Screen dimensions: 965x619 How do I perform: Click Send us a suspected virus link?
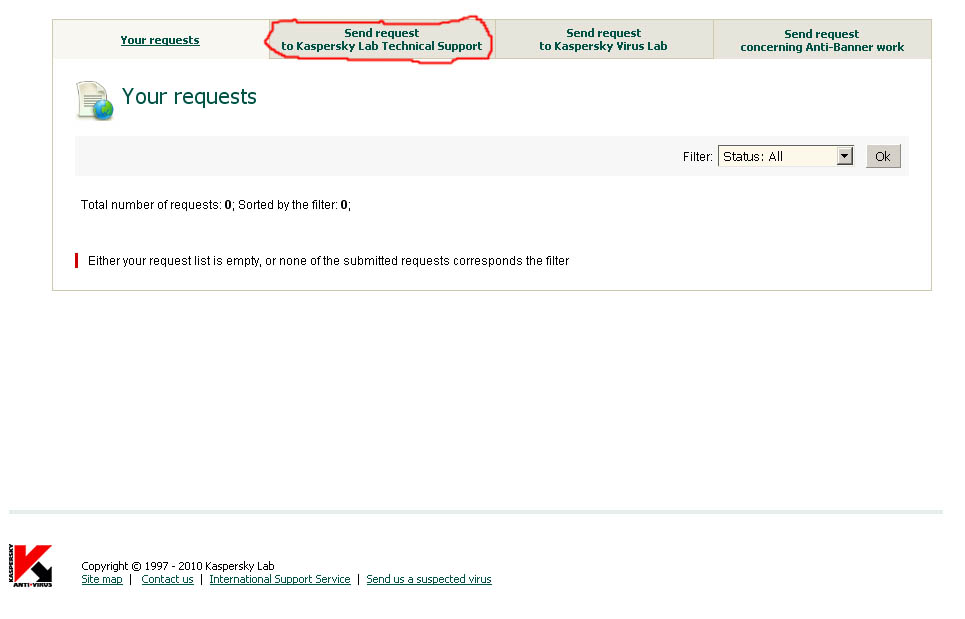tap(429, 579)
